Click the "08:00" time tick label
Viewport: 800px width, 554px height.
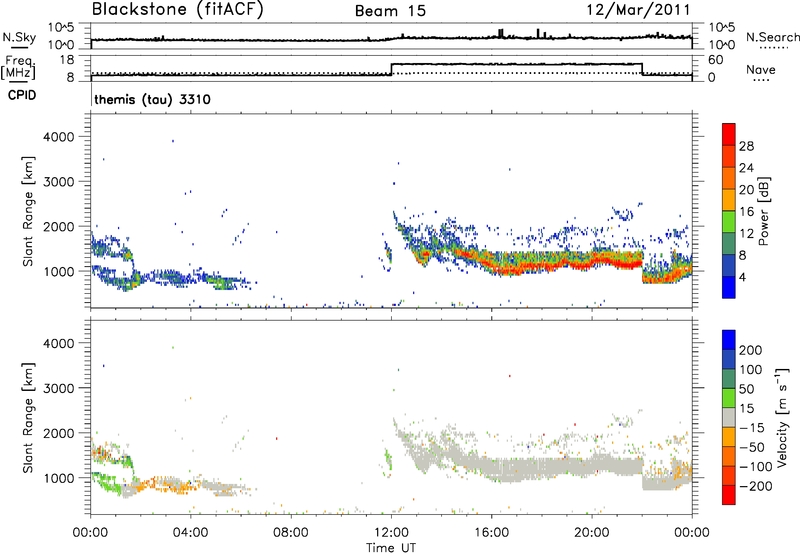(x=291, y=533)
